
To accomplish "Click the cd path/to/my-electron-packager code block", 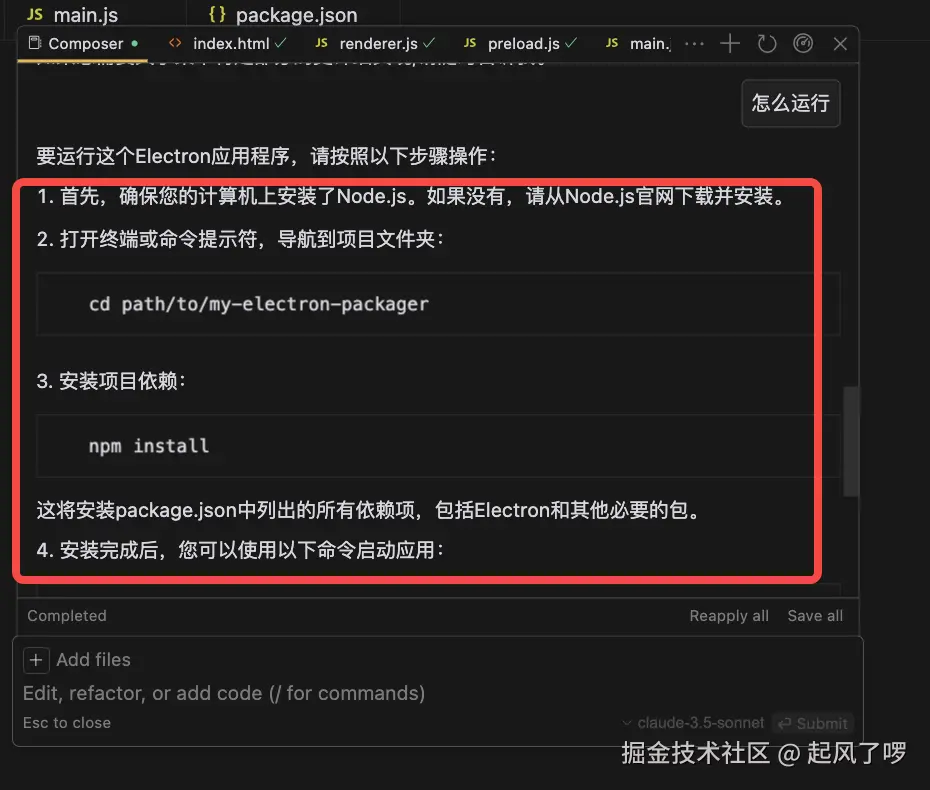I will point(438,304).
